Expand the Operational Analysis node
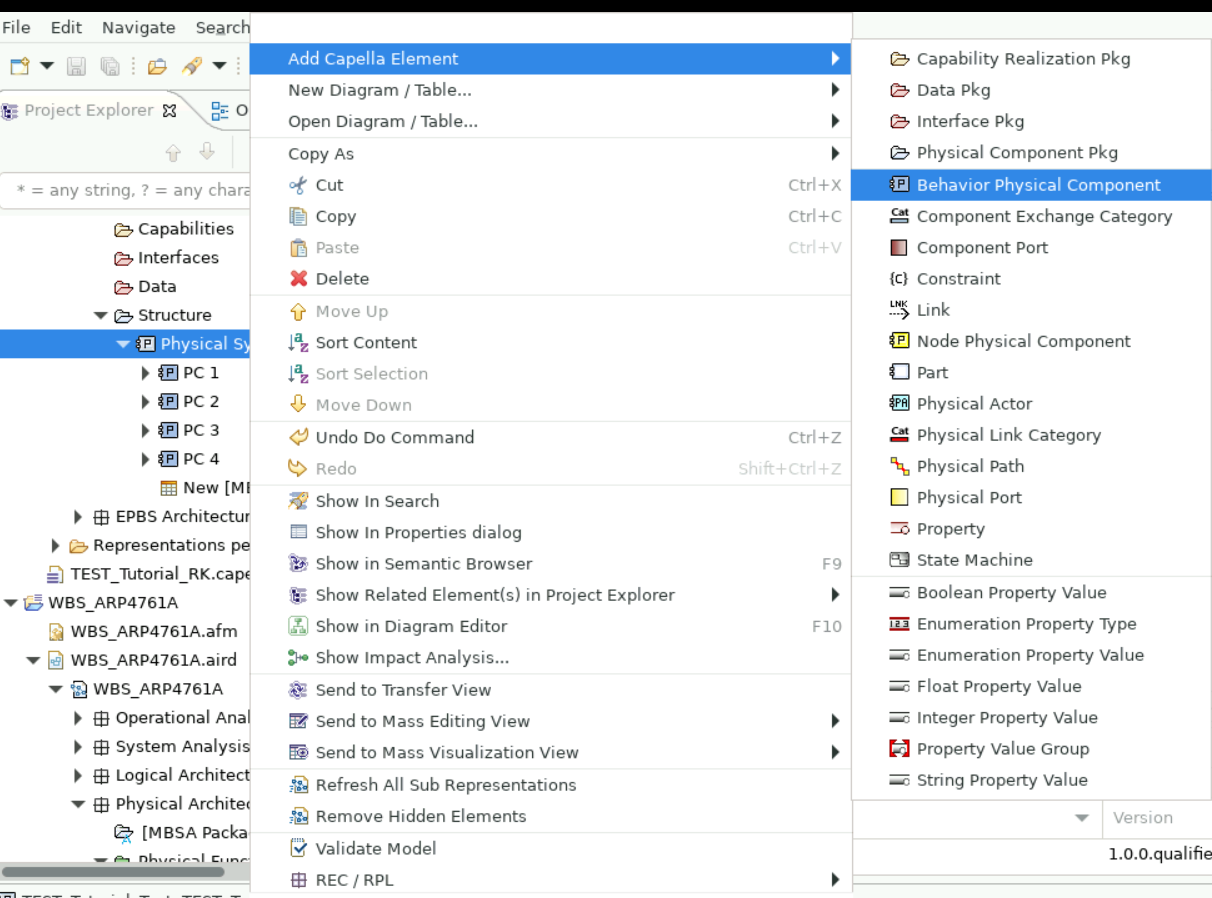 78,718
